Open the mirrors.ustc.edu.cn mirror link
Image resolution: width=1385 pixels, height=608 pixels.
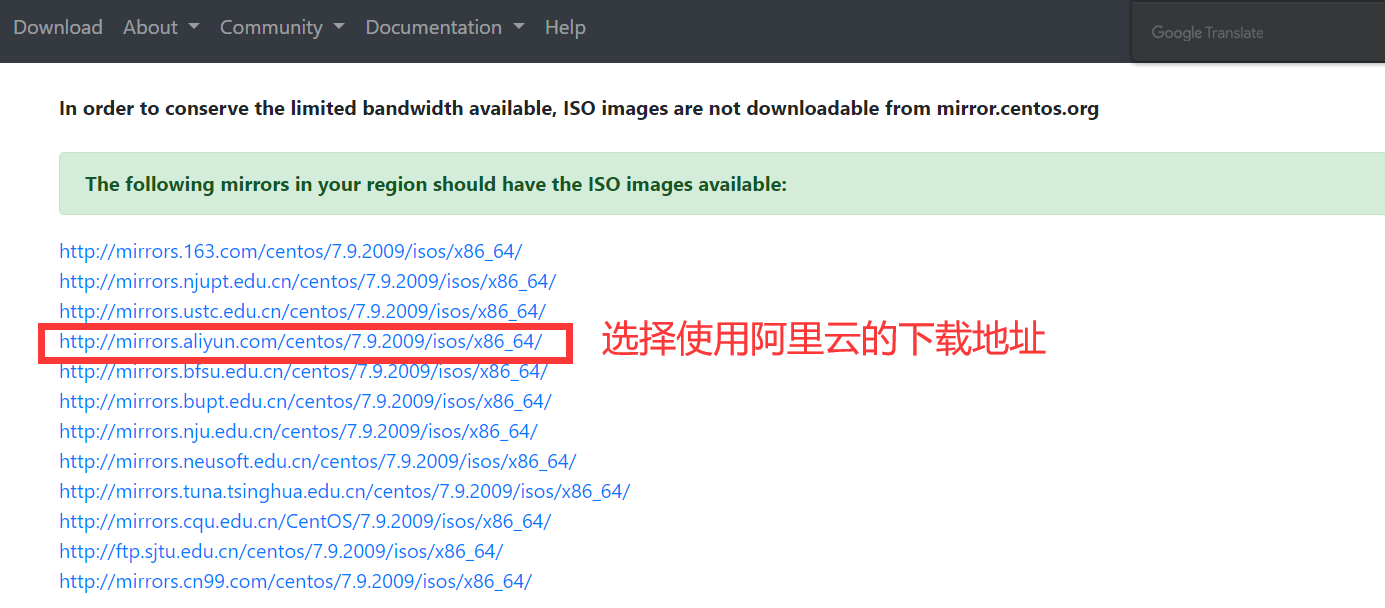tap(302, 312)
